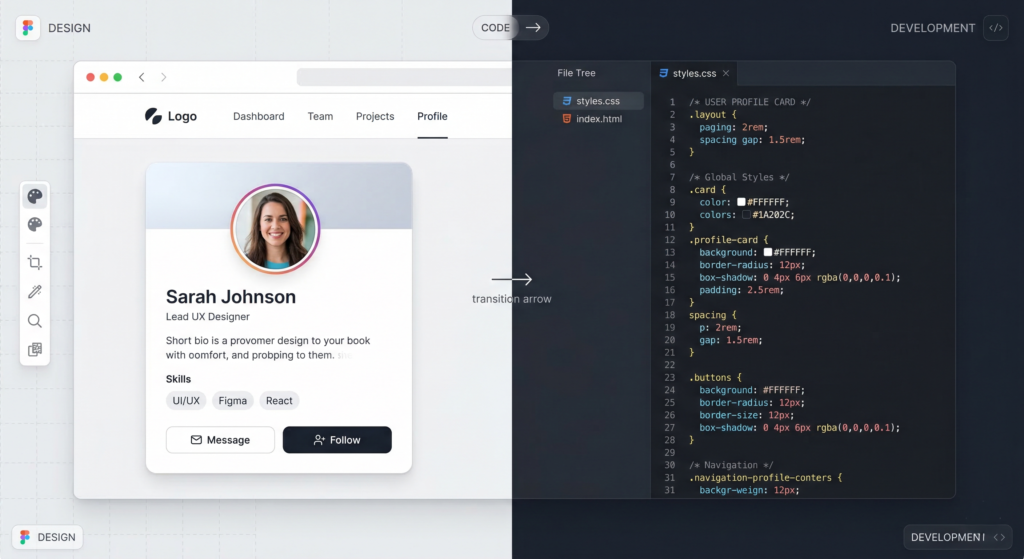Click the DEVELOPMENT label at top right
The width and height of the screenshot is (1024, 559).
(x=933, y=28)
